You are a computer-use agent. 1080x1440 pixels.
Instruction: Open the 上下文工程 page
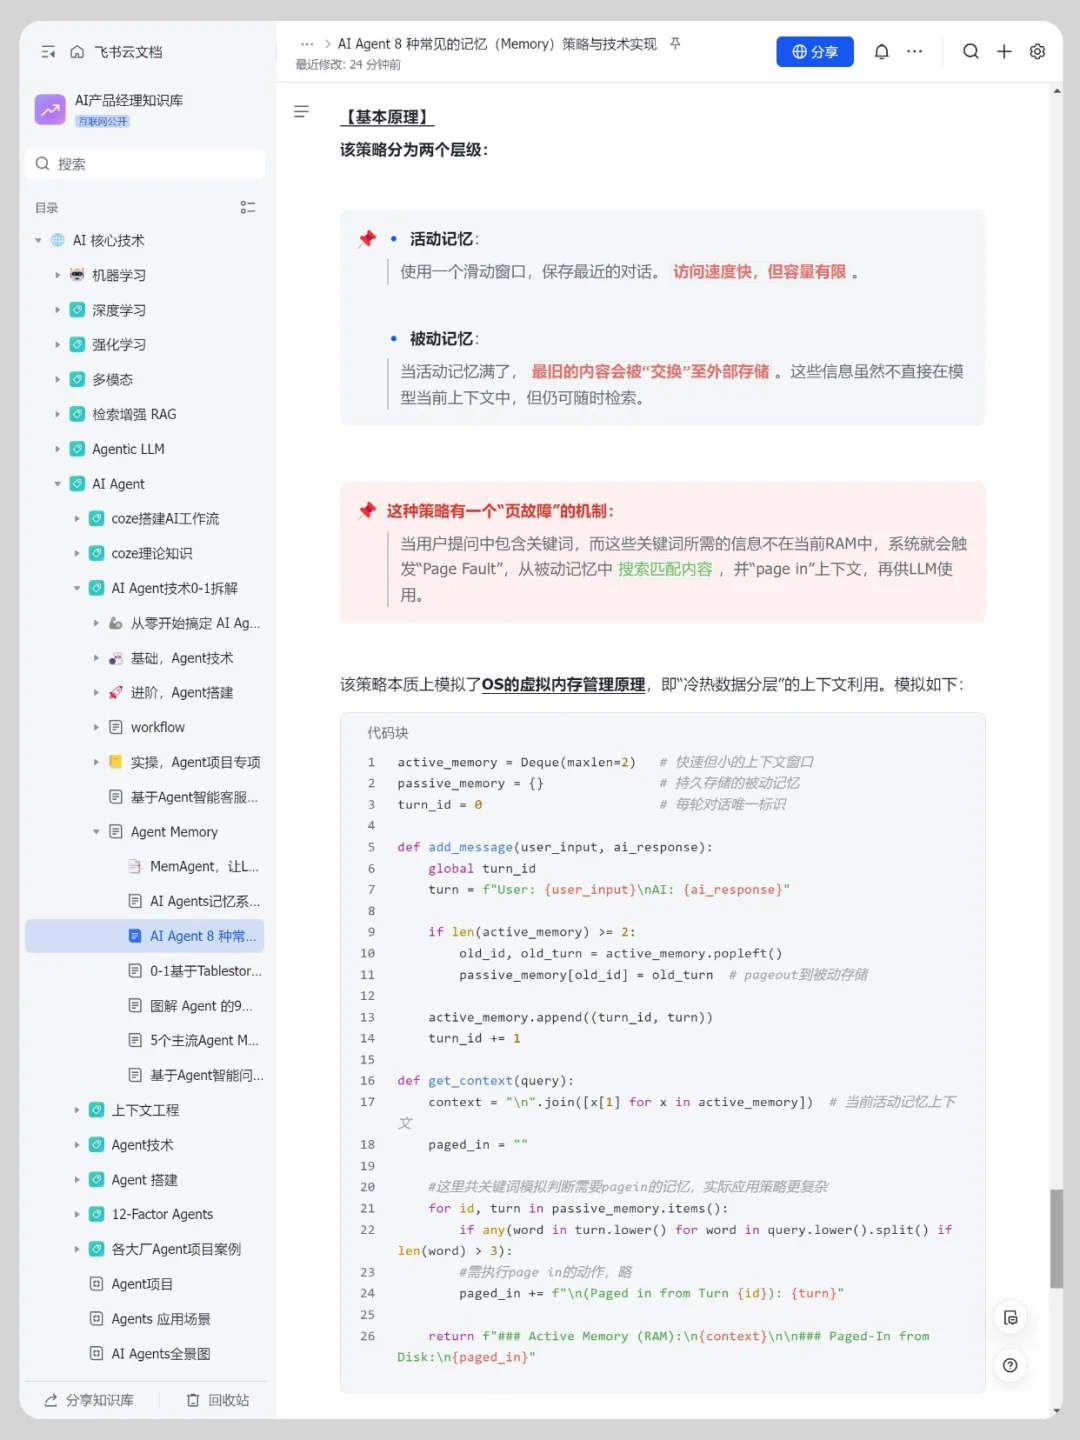pos(145,1111)
